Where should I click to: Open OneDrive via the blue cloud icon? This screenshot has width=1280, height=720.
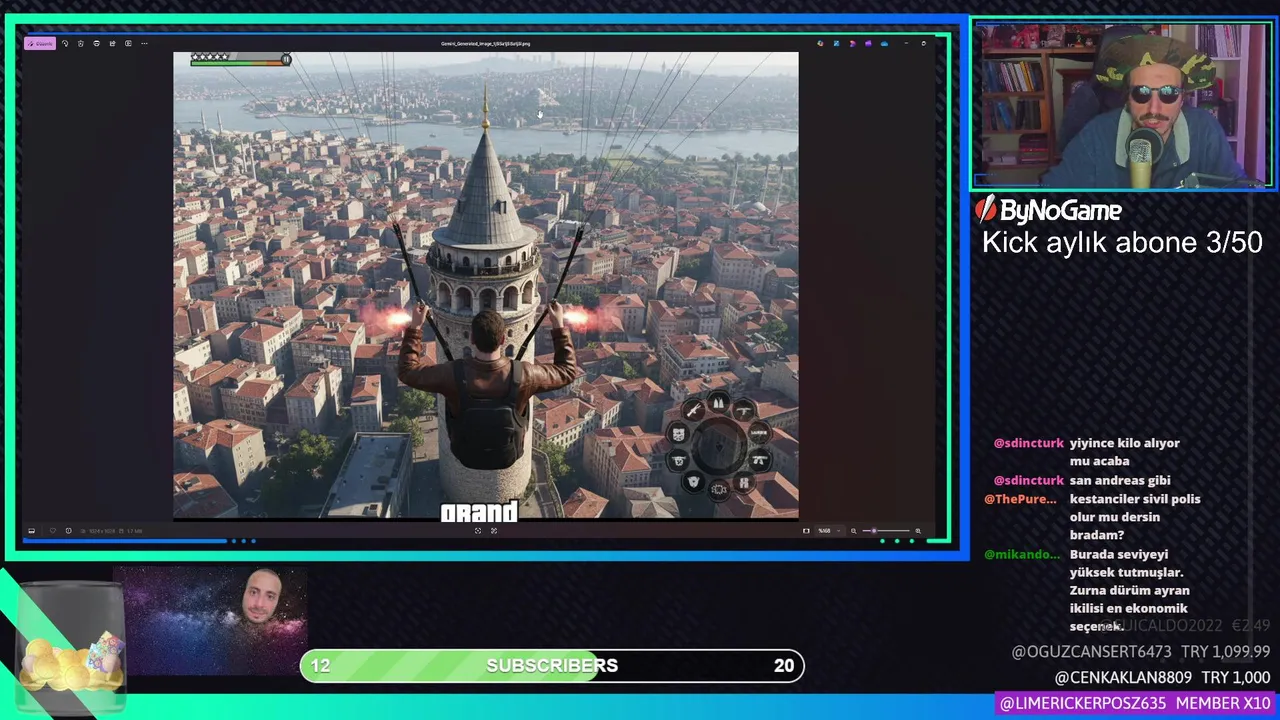884,44
